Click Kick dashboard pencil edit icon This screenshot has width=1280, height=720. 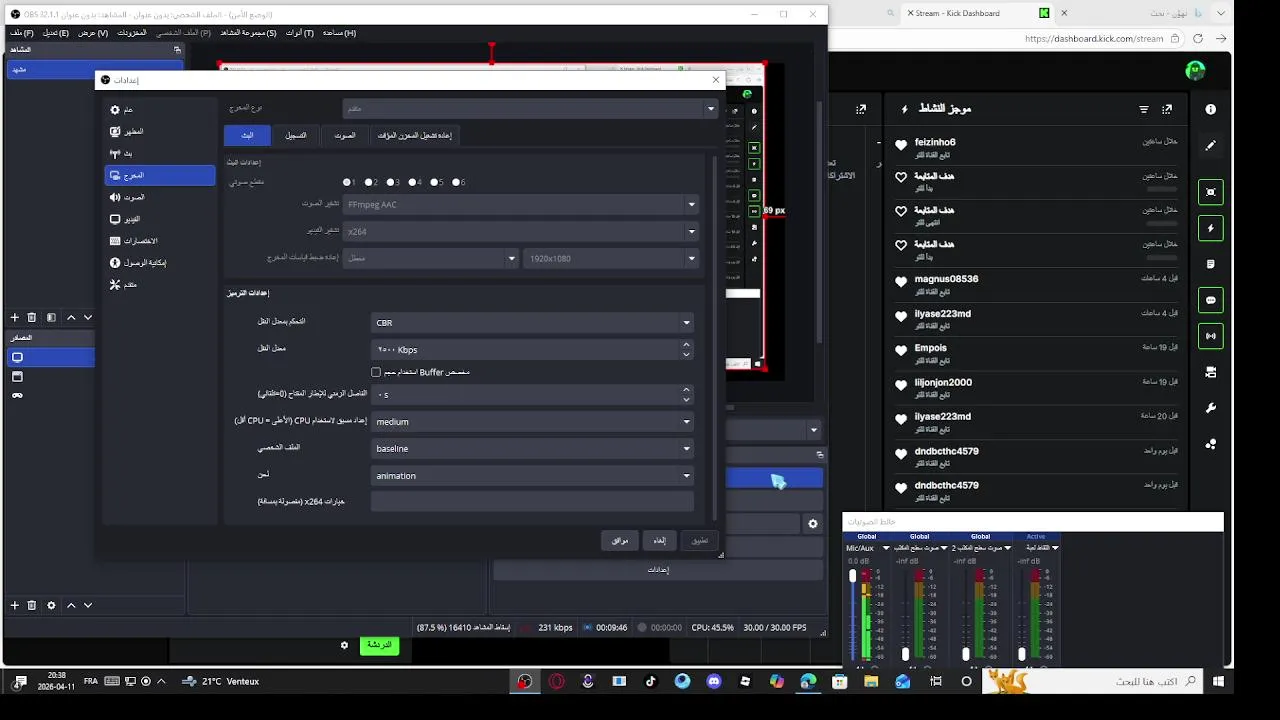coord(1211,145)
